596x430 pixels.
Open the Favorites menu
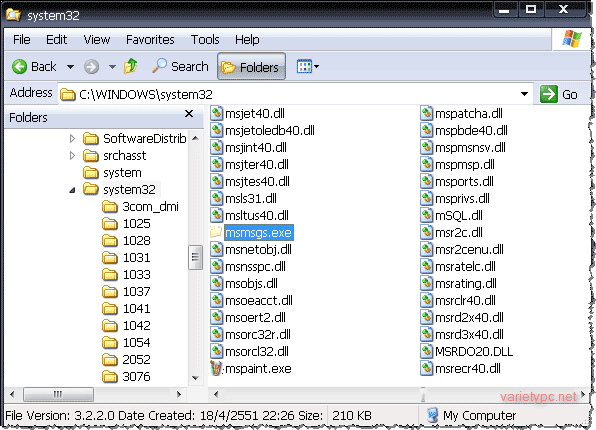[x=150, y=40]
